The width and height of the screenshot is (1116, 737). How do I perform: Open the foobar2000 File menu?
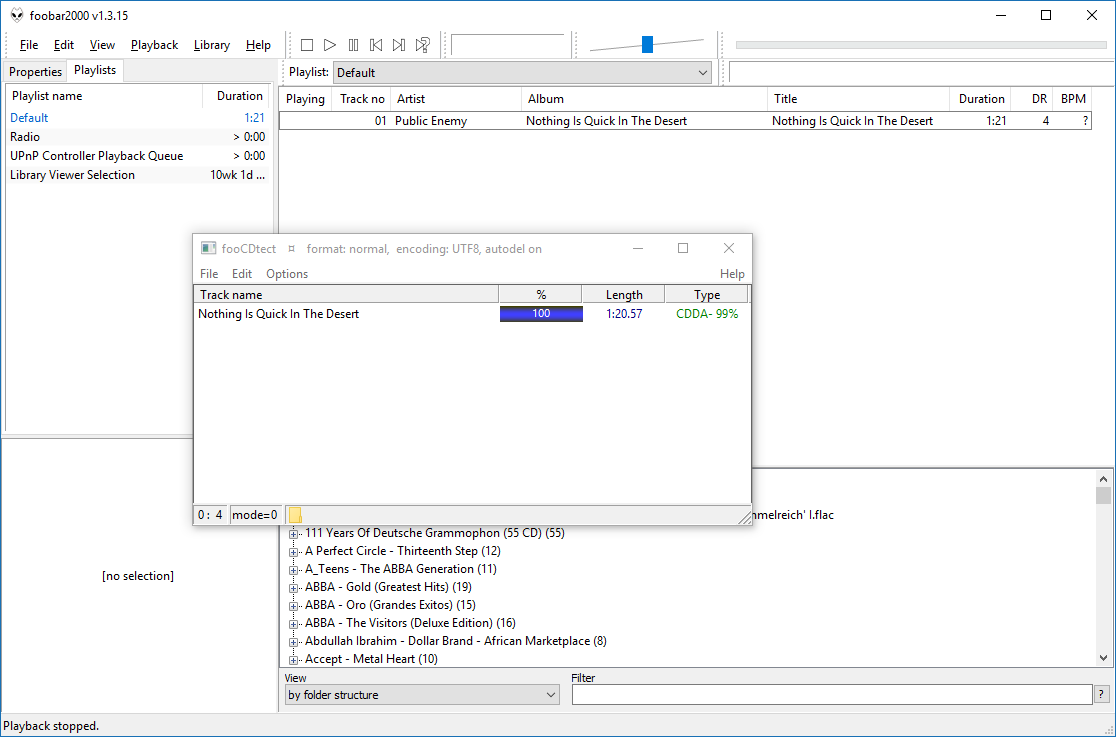pos(28,45)
